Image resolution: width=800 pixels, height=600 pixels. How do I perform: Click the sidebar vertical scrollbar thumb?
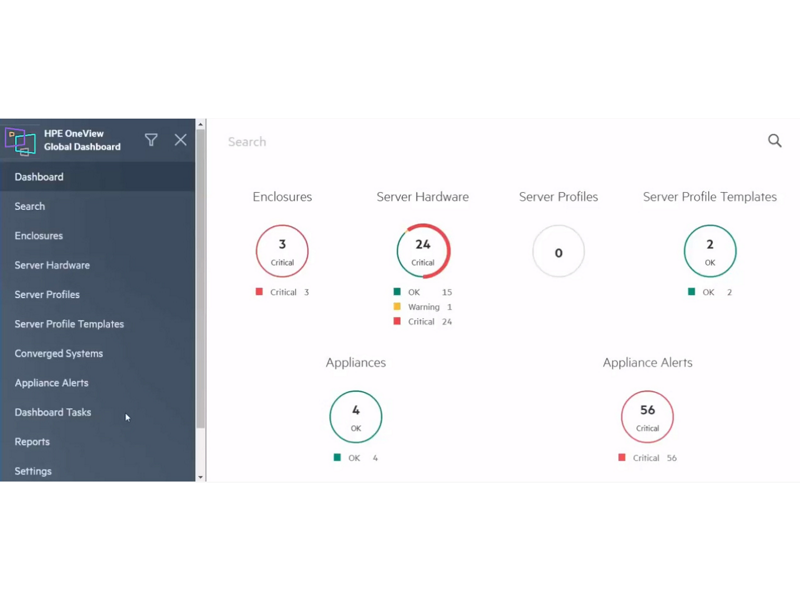[x=201, y=278]
